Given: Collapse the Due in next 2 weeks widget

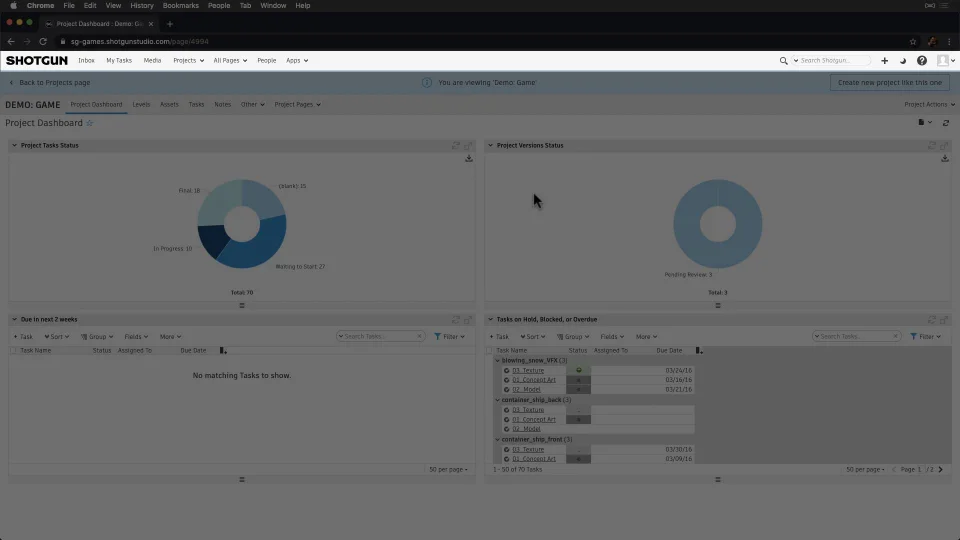Looking at the screenshot, I should [14, 320].
